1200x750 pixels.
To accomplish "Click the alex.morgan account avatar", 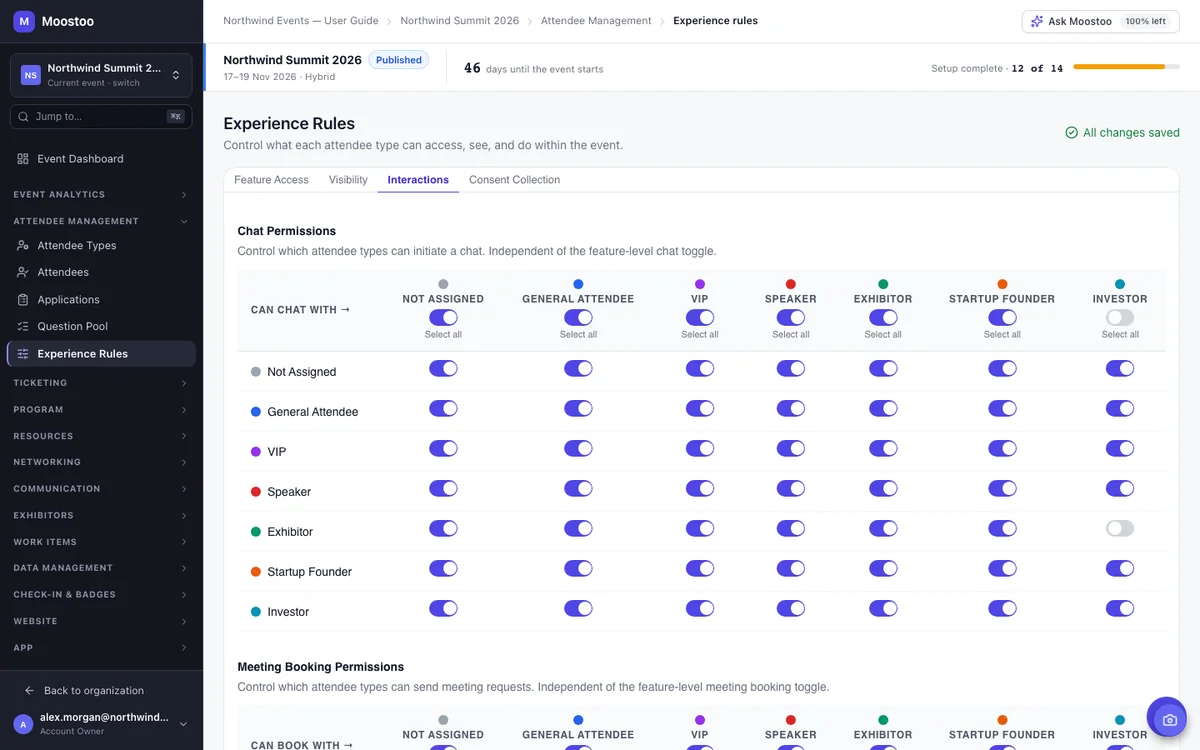I will click(23, 723).
